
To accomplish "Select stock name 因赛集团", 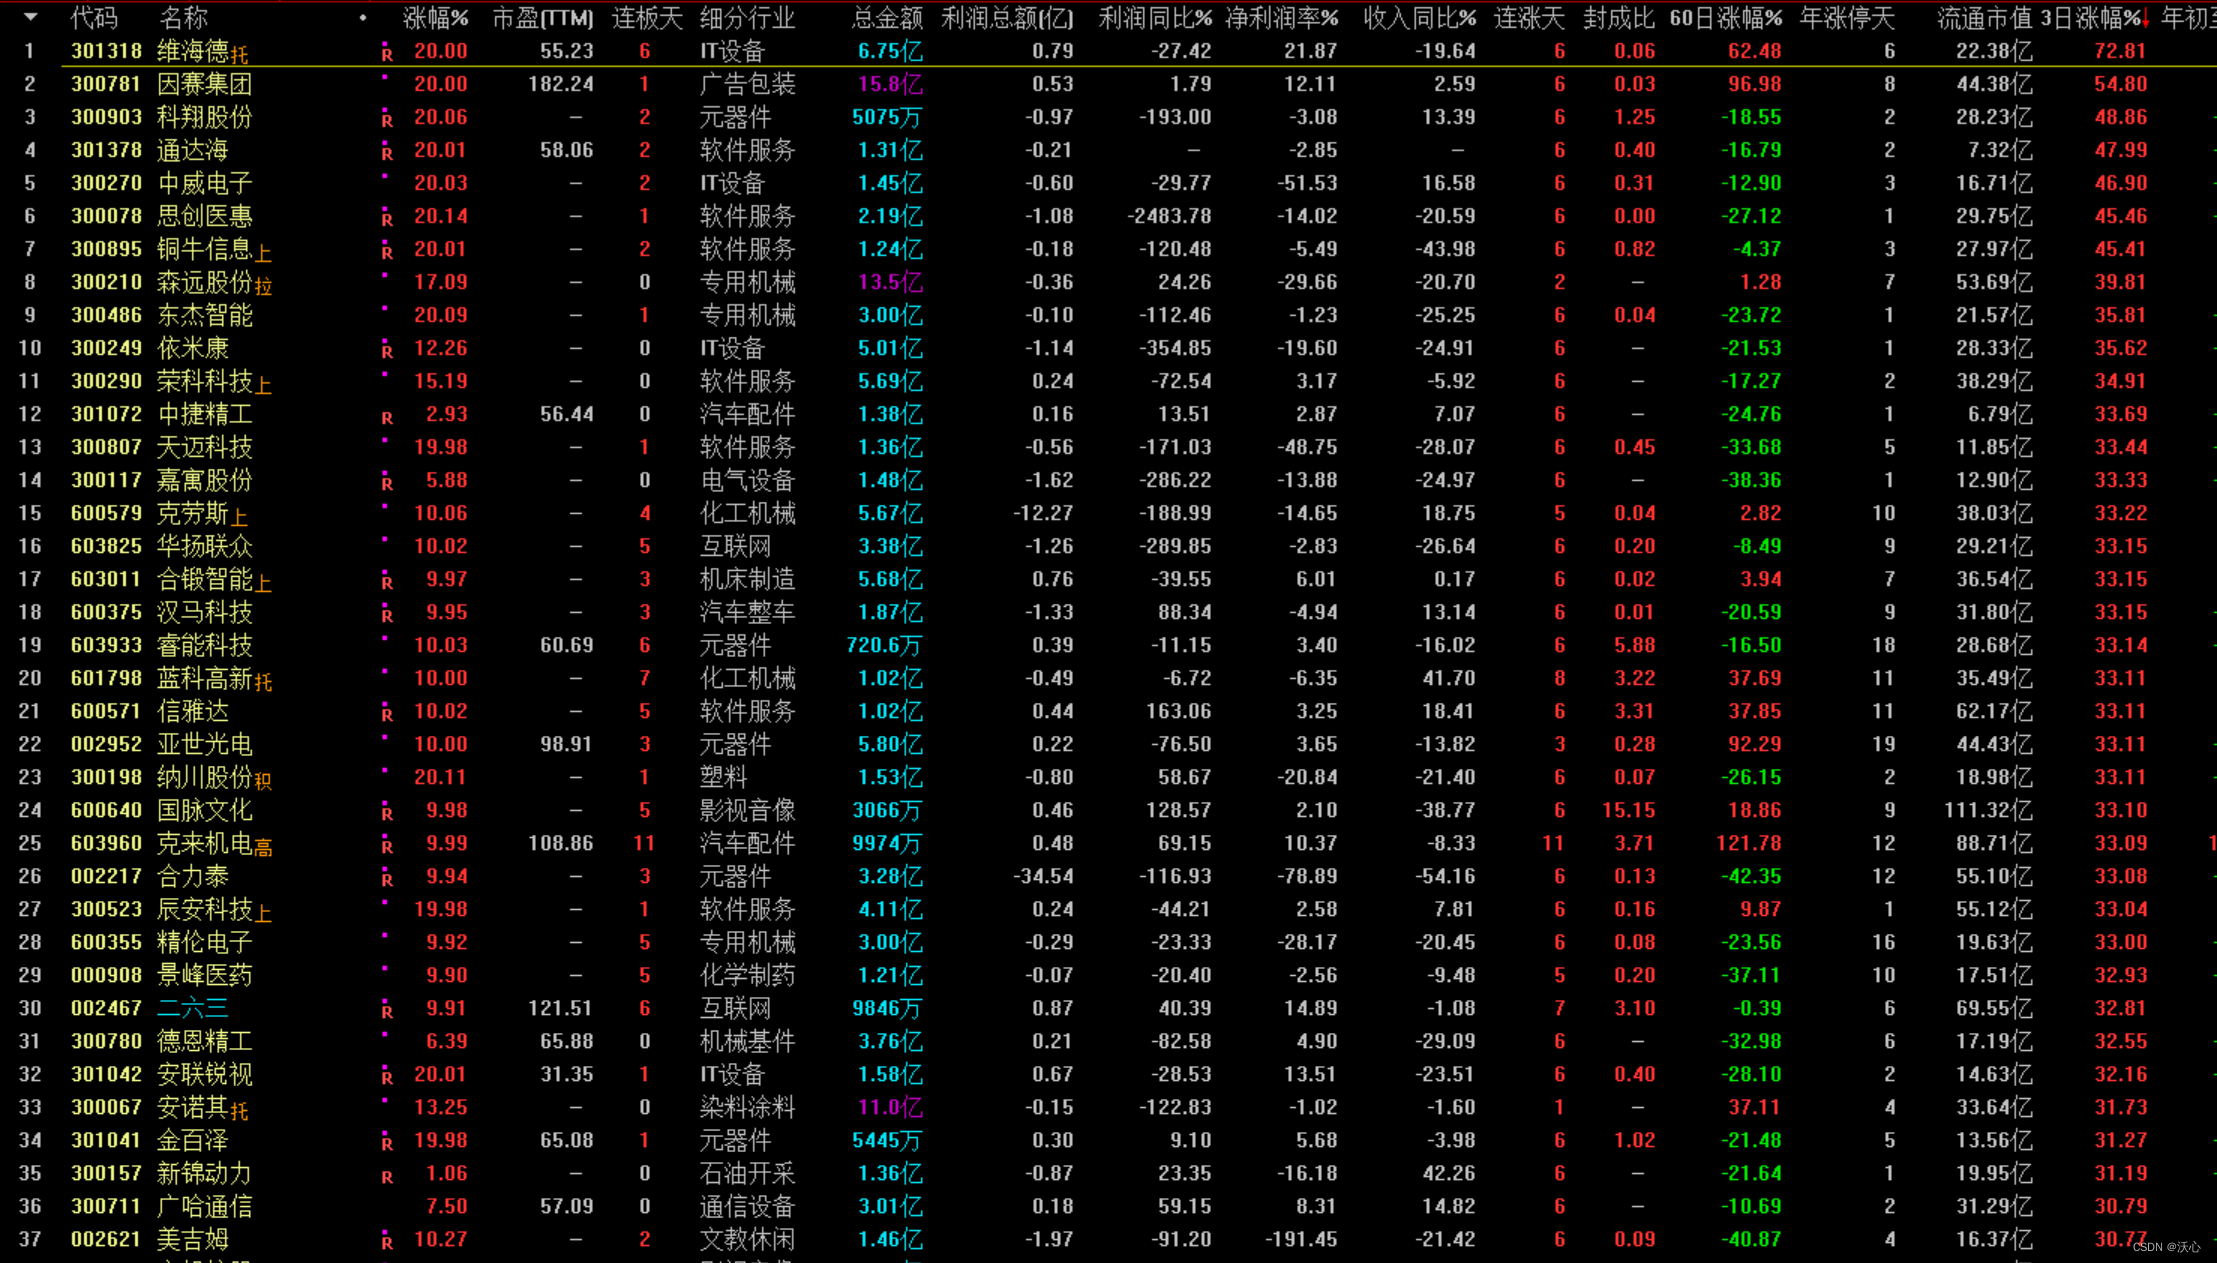I will pyautogui.click(x=205, y=84).
